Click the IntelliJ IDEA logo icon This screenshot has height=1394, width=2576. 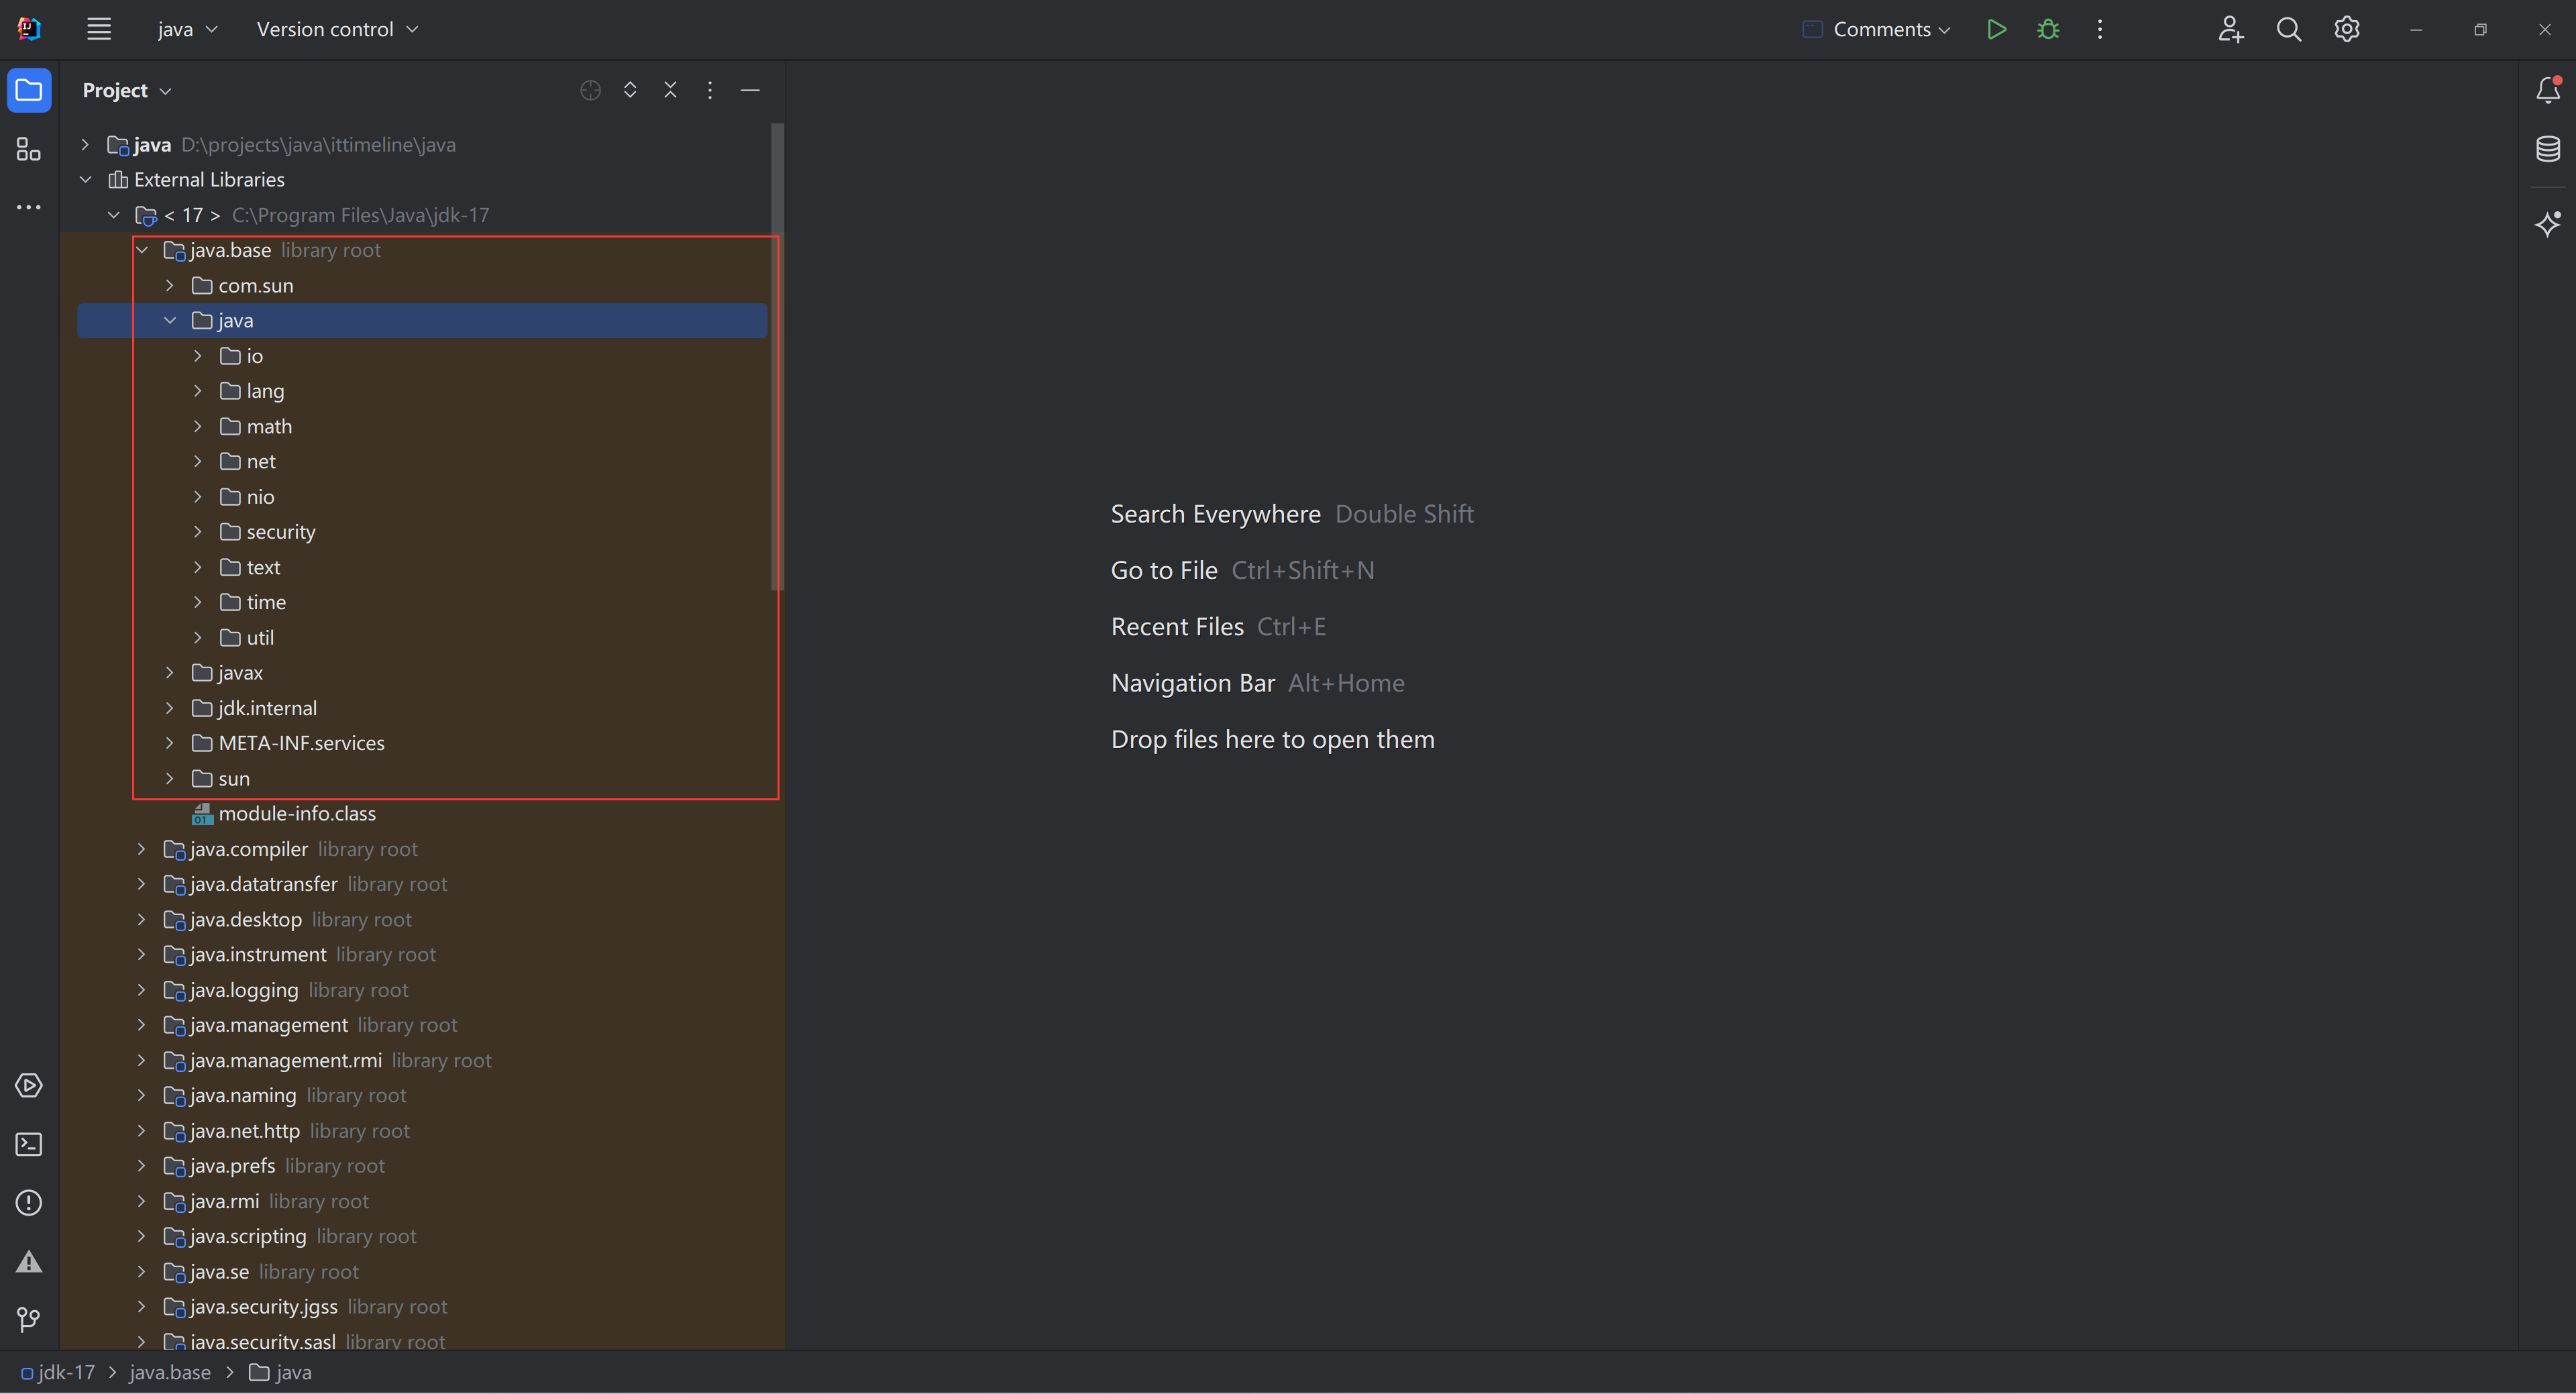[29, 29]
